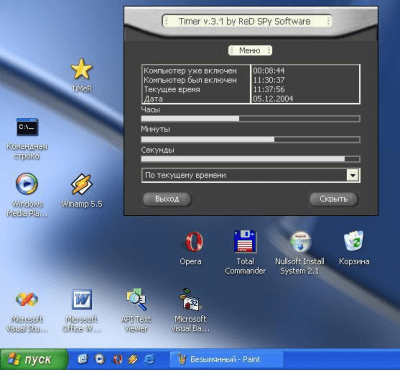
Task: Click the Скрыть button in Timer
Action: 334,199
